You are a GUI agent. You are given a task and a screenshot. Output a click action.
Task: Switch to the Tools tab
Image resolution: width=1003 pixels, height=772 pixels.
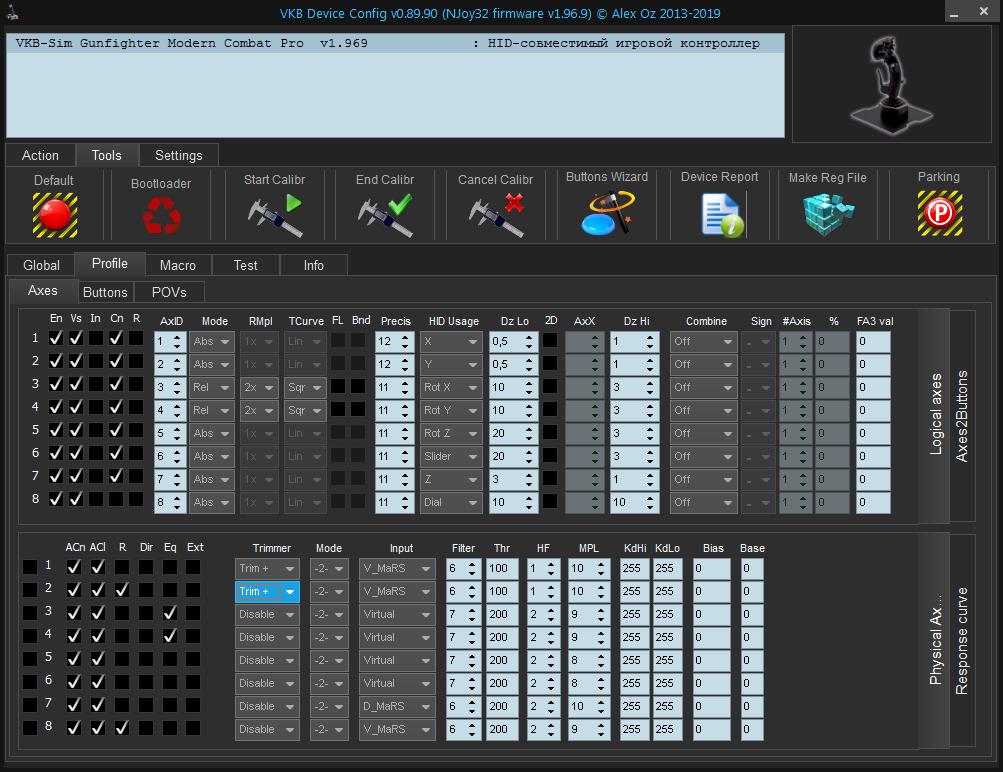click(x=106, y=155)
